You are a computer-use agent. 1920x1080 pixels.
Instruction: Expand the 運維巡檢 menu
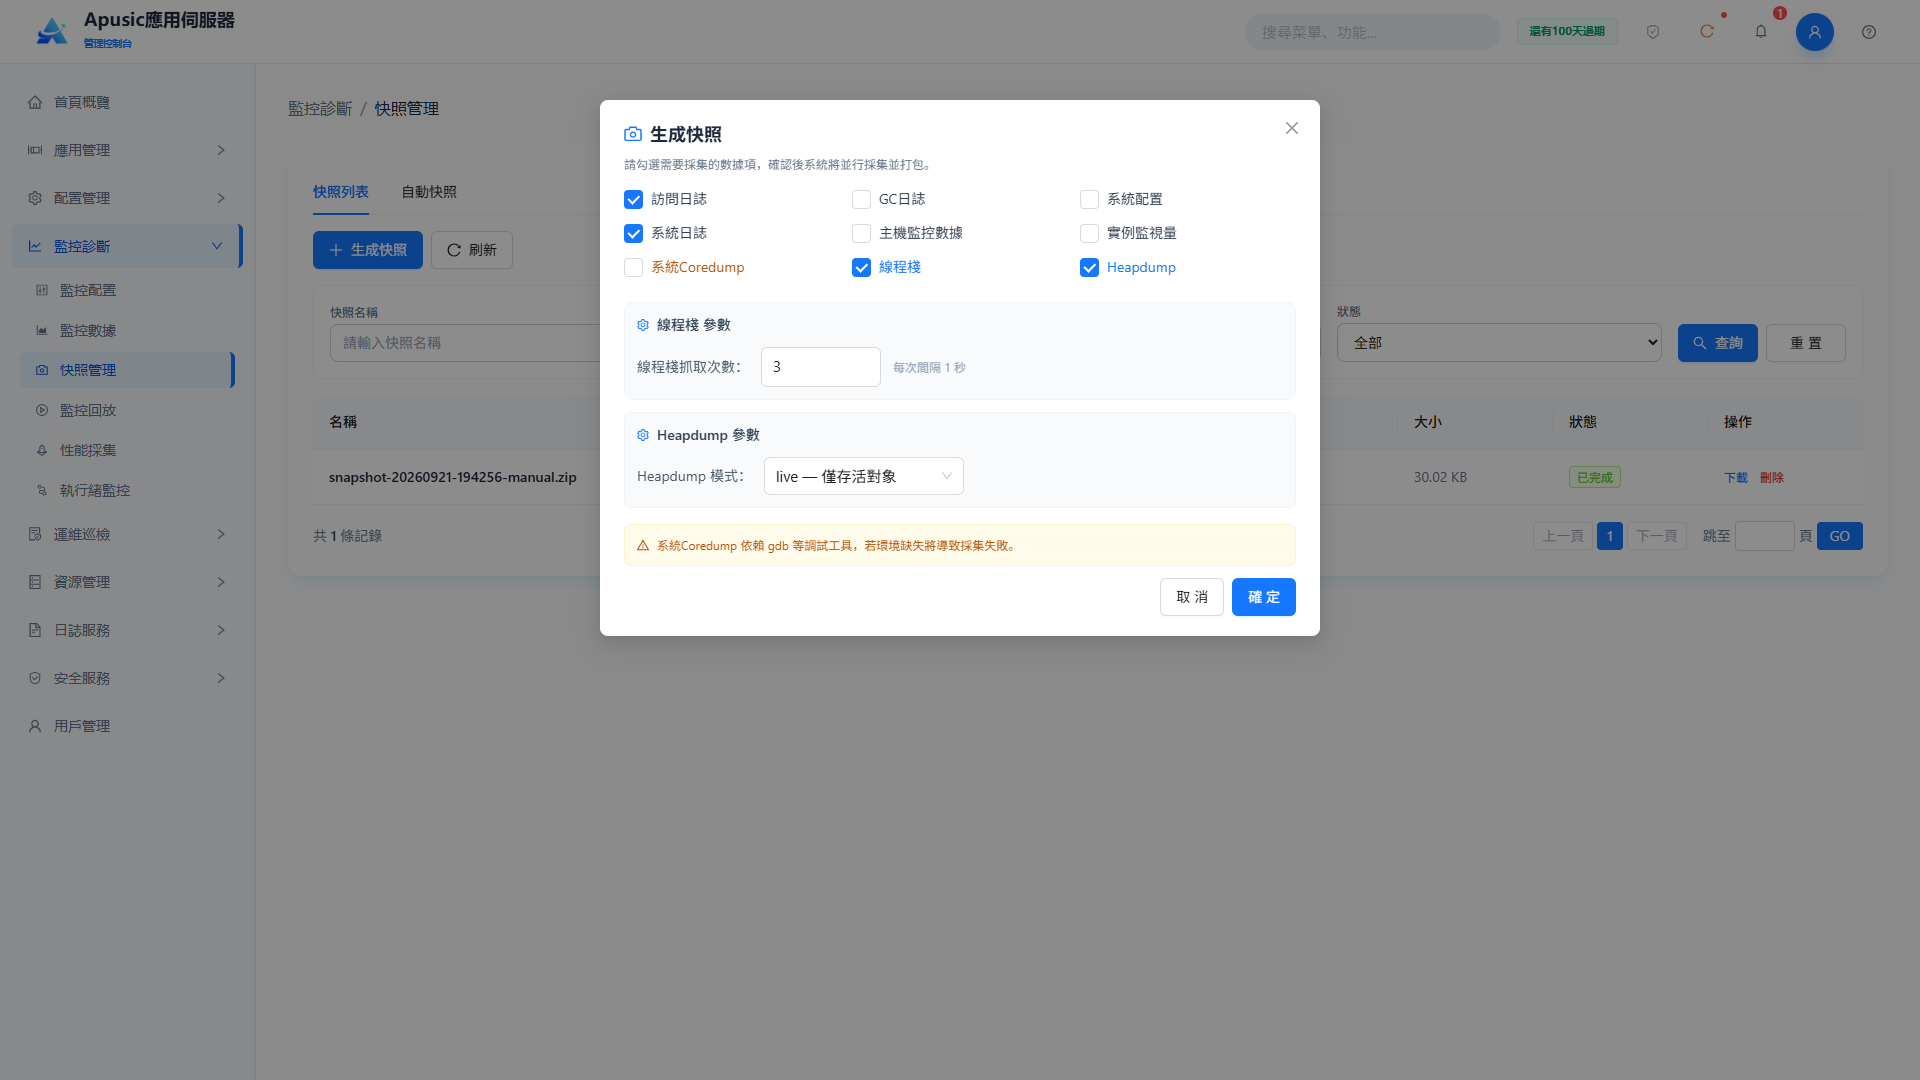[x=127, y=534]
